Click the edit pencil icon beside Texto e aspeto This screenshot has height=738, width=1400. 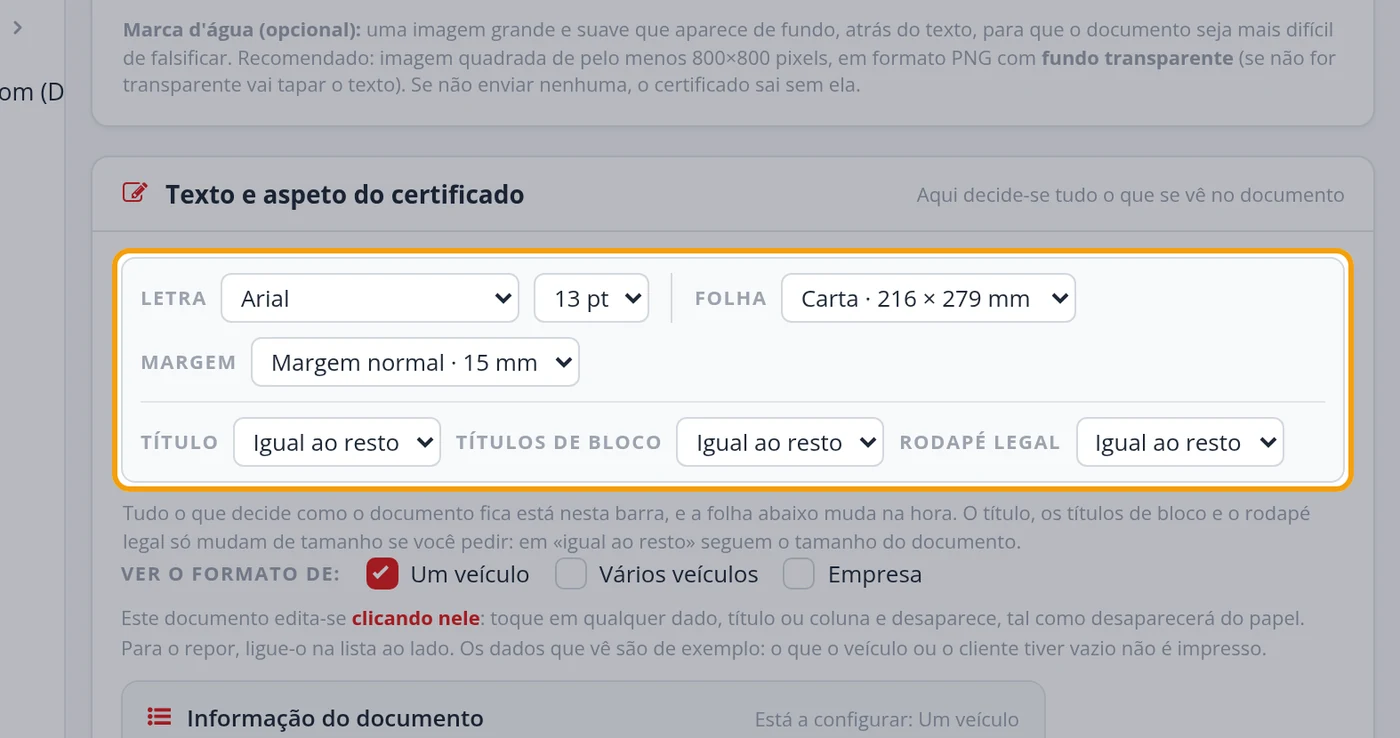135,193
